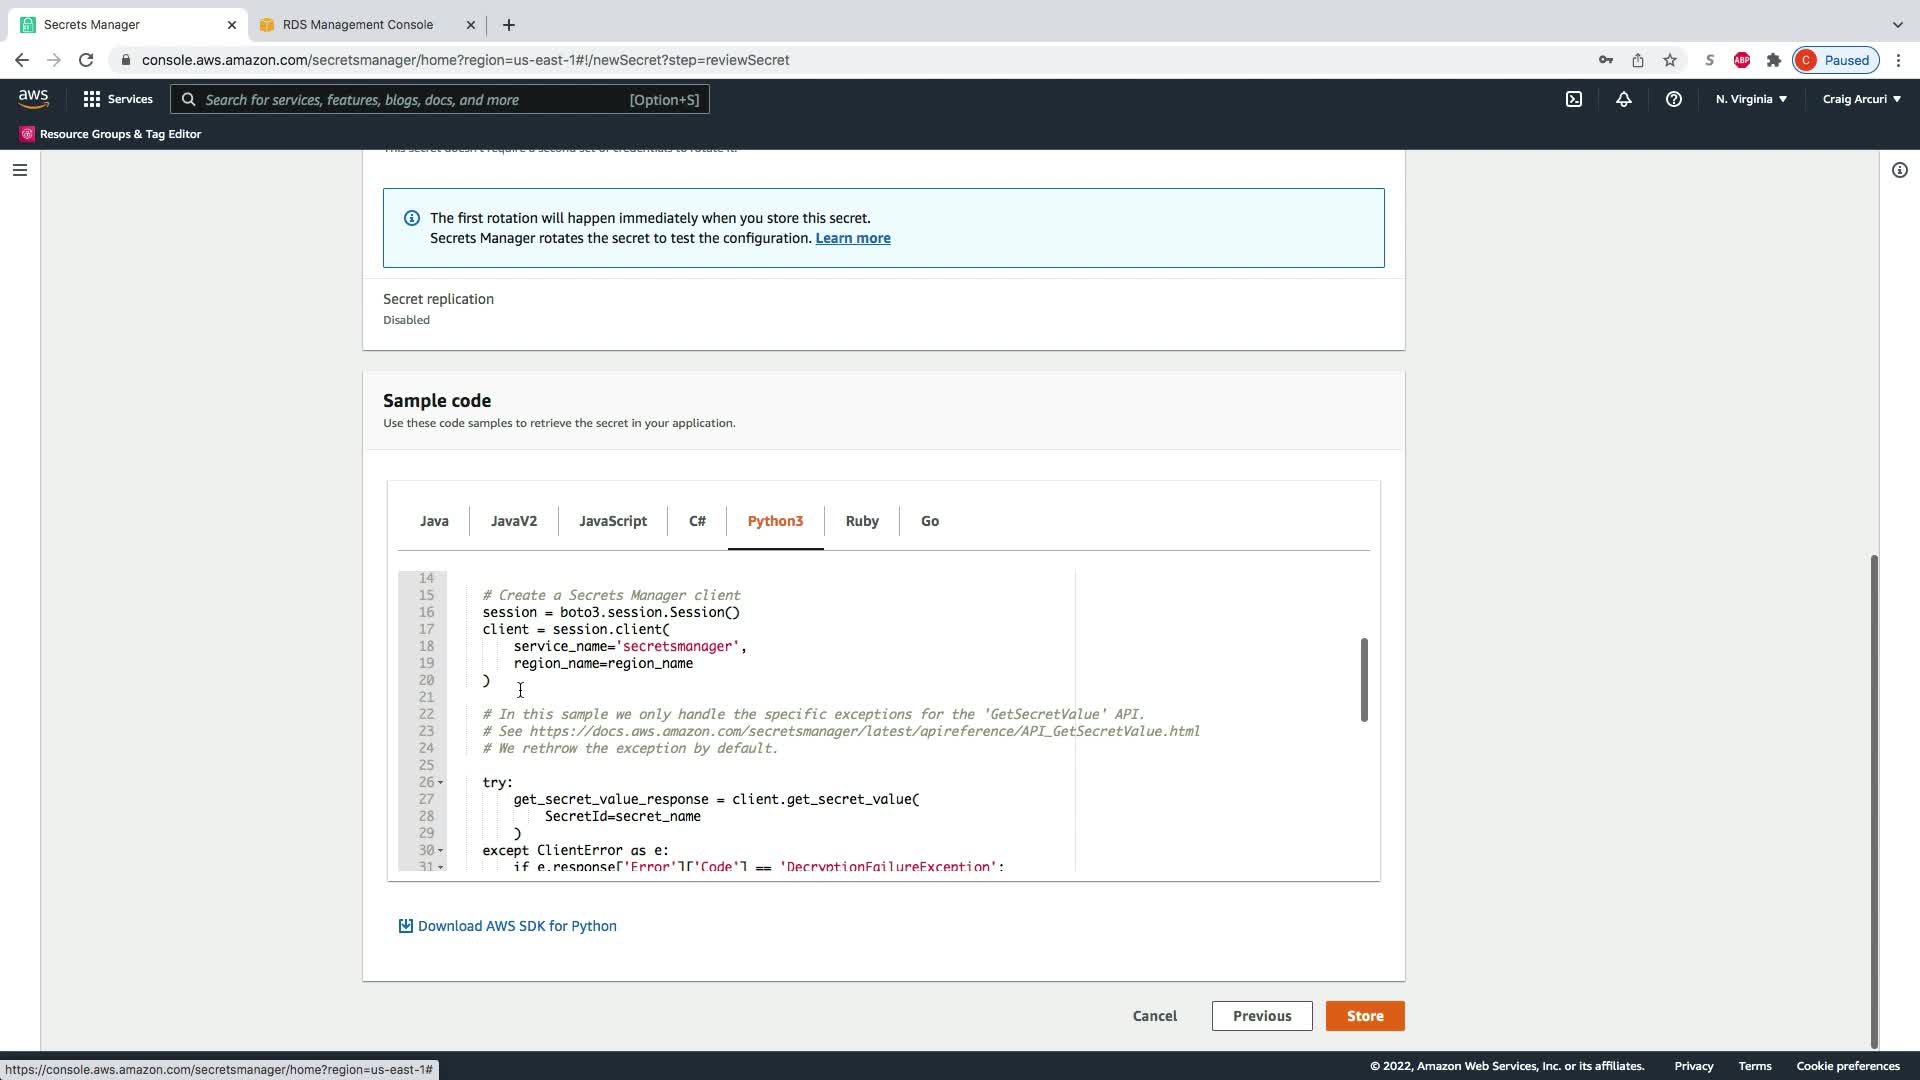Switch to the JavaScript sample code tab
Image resolution: width=1920 pixels, height=1080 pixels.
pyautogui.click(x=612, y=521)
